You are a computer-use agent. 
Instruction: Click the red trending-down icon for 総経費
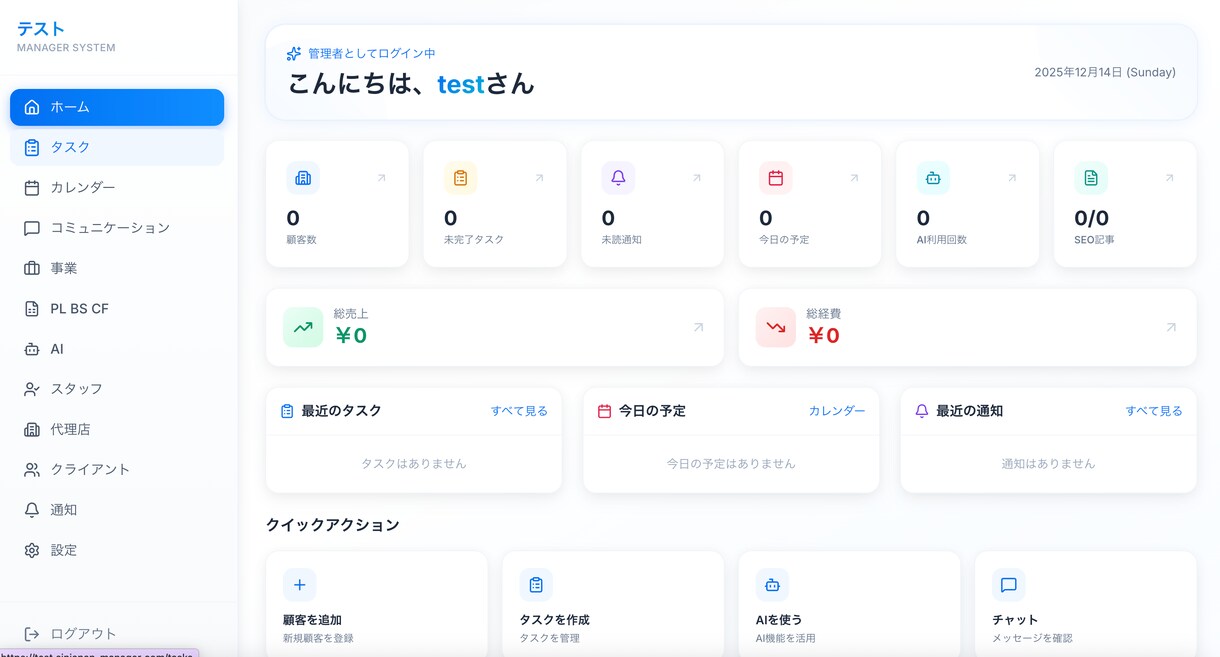(775, 327)
